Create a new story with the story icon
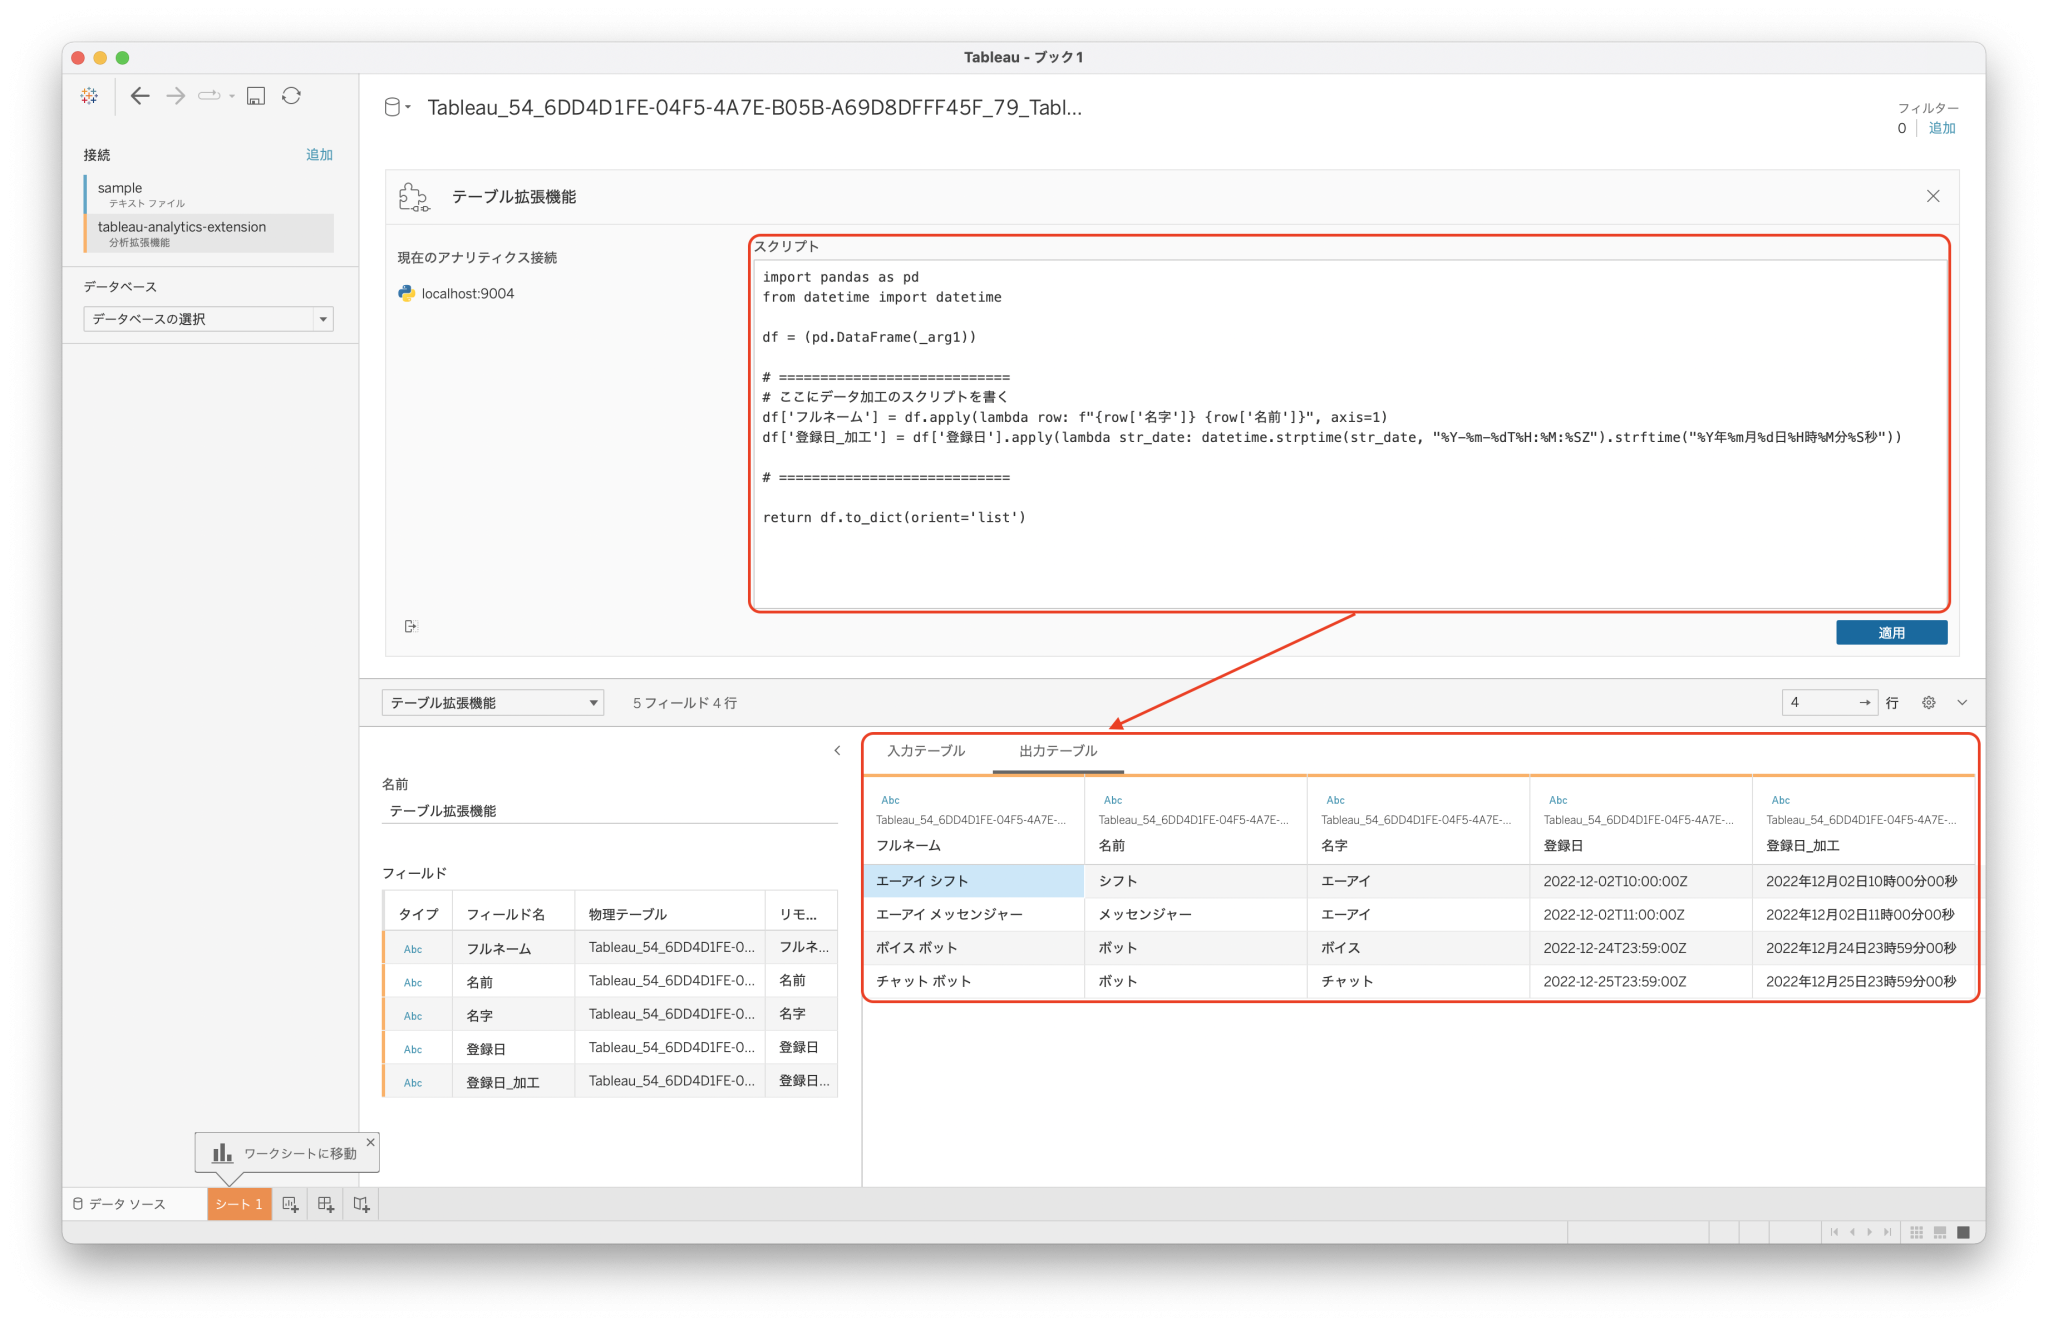 point(361,1204)
